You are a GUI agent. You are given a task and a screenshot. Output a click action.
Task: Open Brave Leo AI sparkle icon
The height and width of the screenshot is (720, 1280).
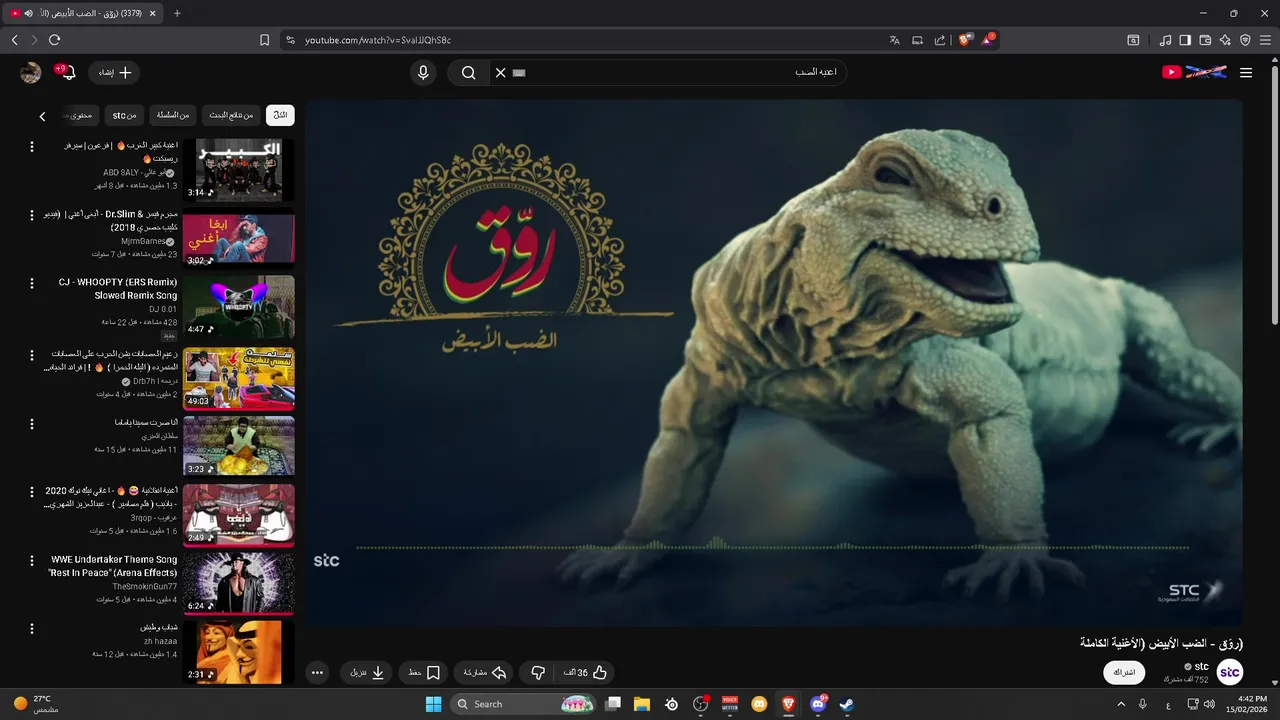[x=1225, y=40]
